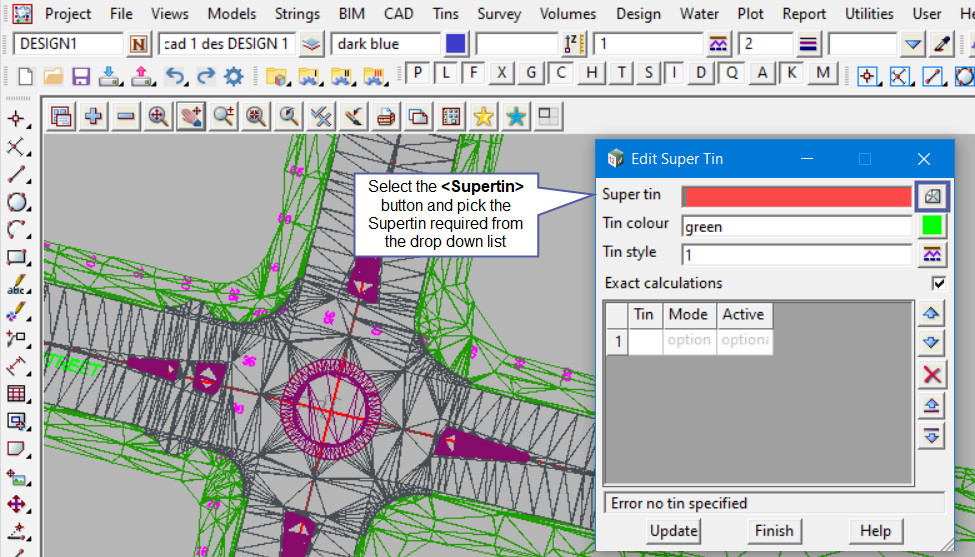
Task: Click the view's zoom-in plus icon
Action: pyautogui.click(x=94, y=116)
